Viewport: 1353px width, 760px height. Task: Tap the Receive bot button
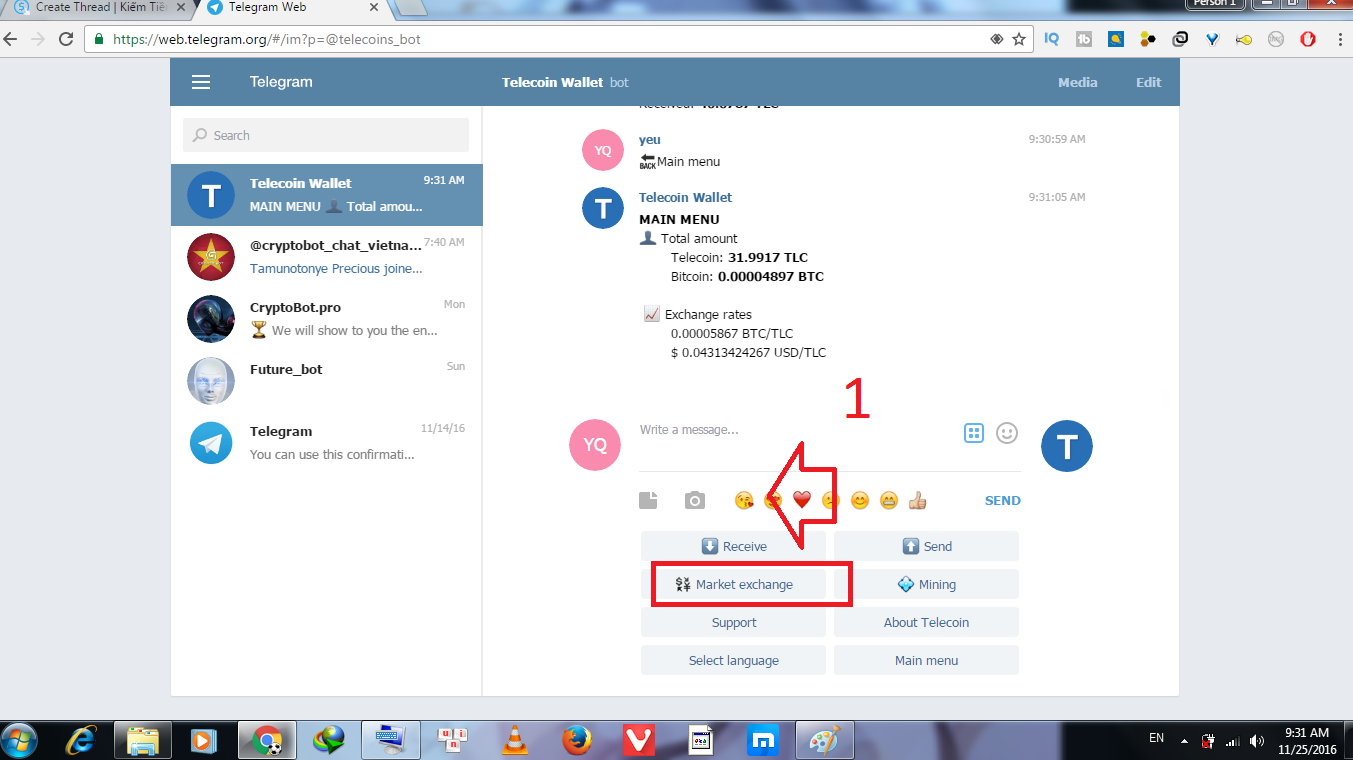pos(734,546)
